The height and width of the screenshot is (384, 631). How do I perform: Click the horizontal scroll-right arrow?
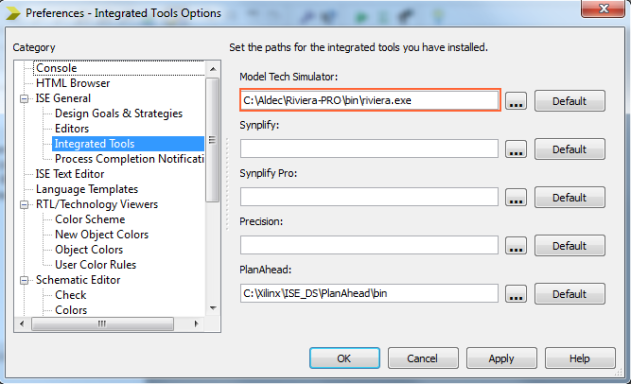196,324
